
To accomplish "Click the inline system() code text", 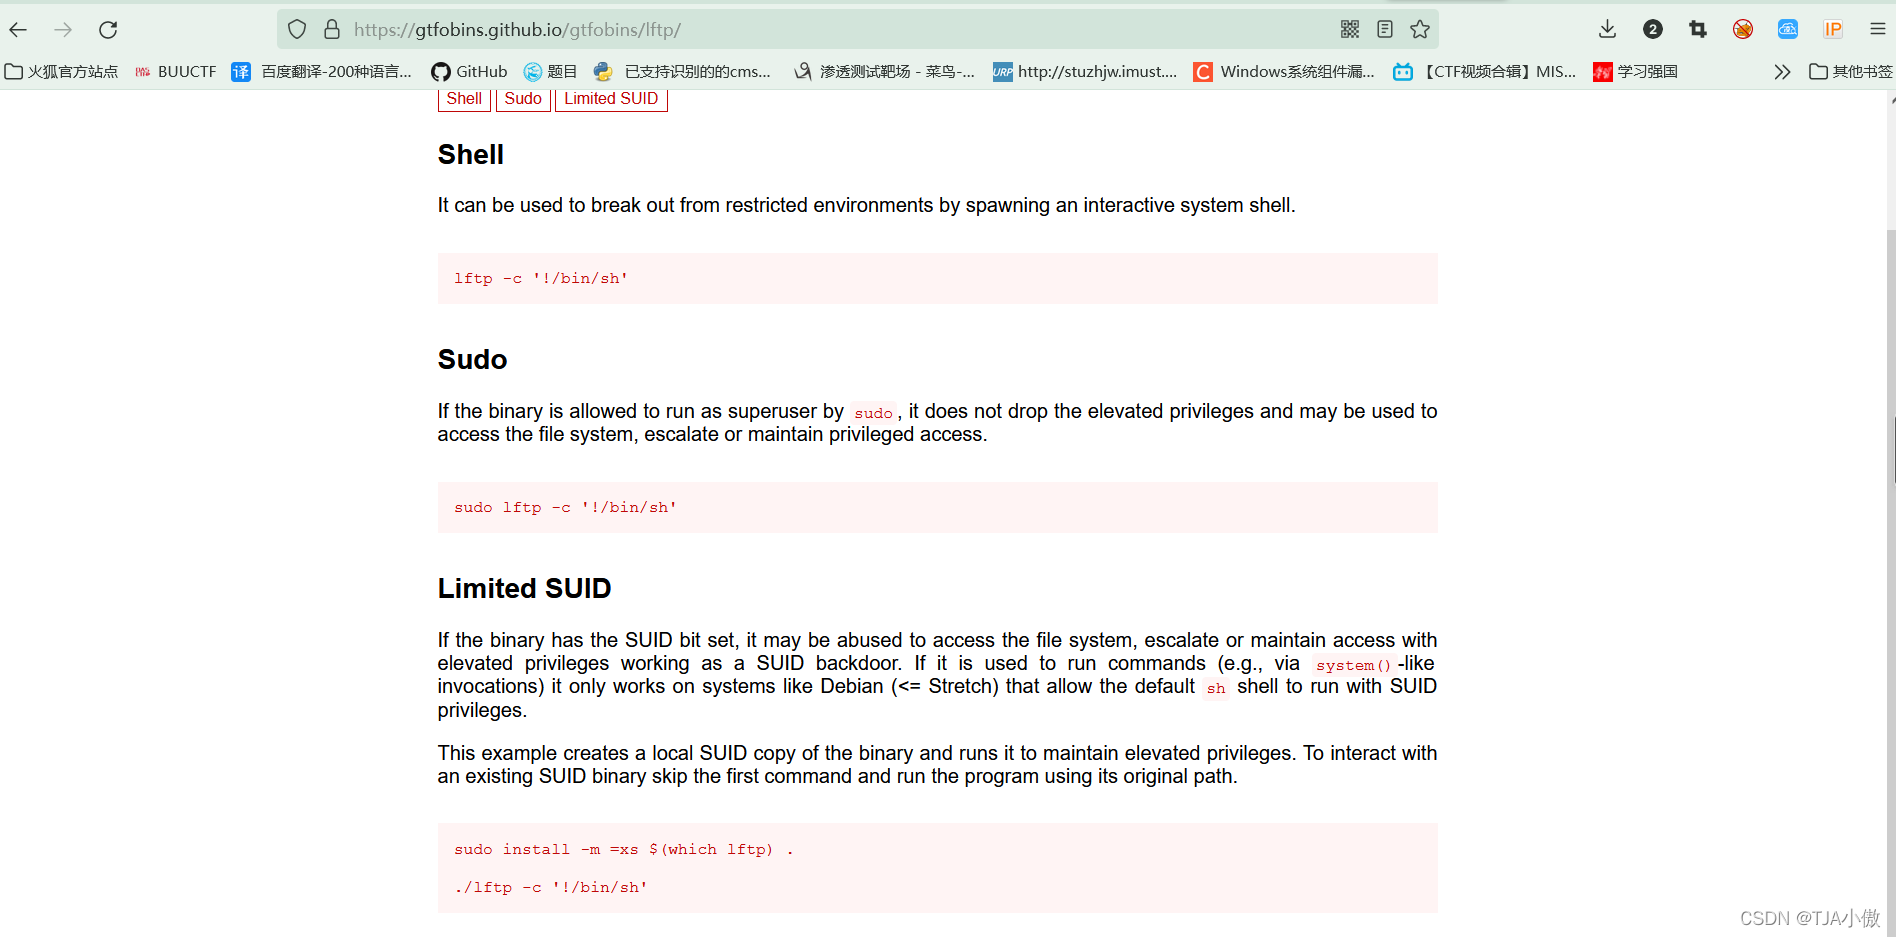I will click(x=1353, y=666).
